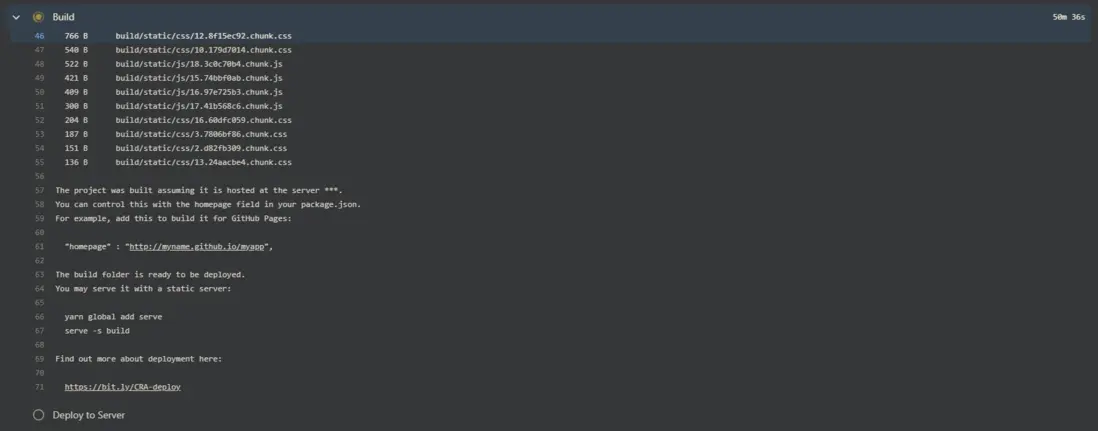Click the 18.3c0c70b4.chunk.js log line
1098x431 pixels.
click(x=199, y=64)
